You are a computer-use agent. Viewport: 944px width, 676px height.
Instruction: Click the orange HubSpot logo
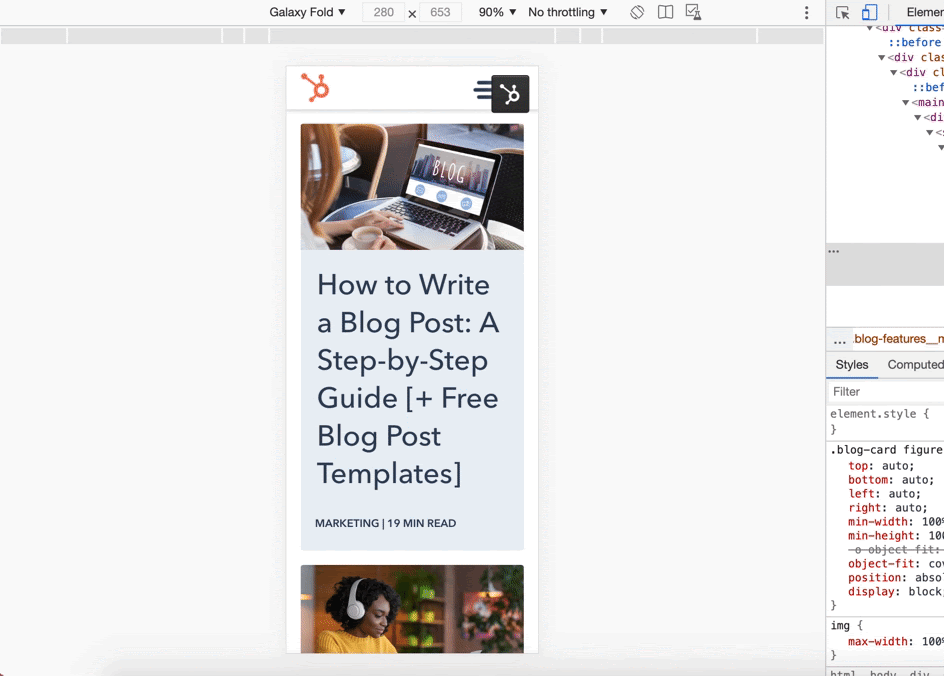coord(315,88)
